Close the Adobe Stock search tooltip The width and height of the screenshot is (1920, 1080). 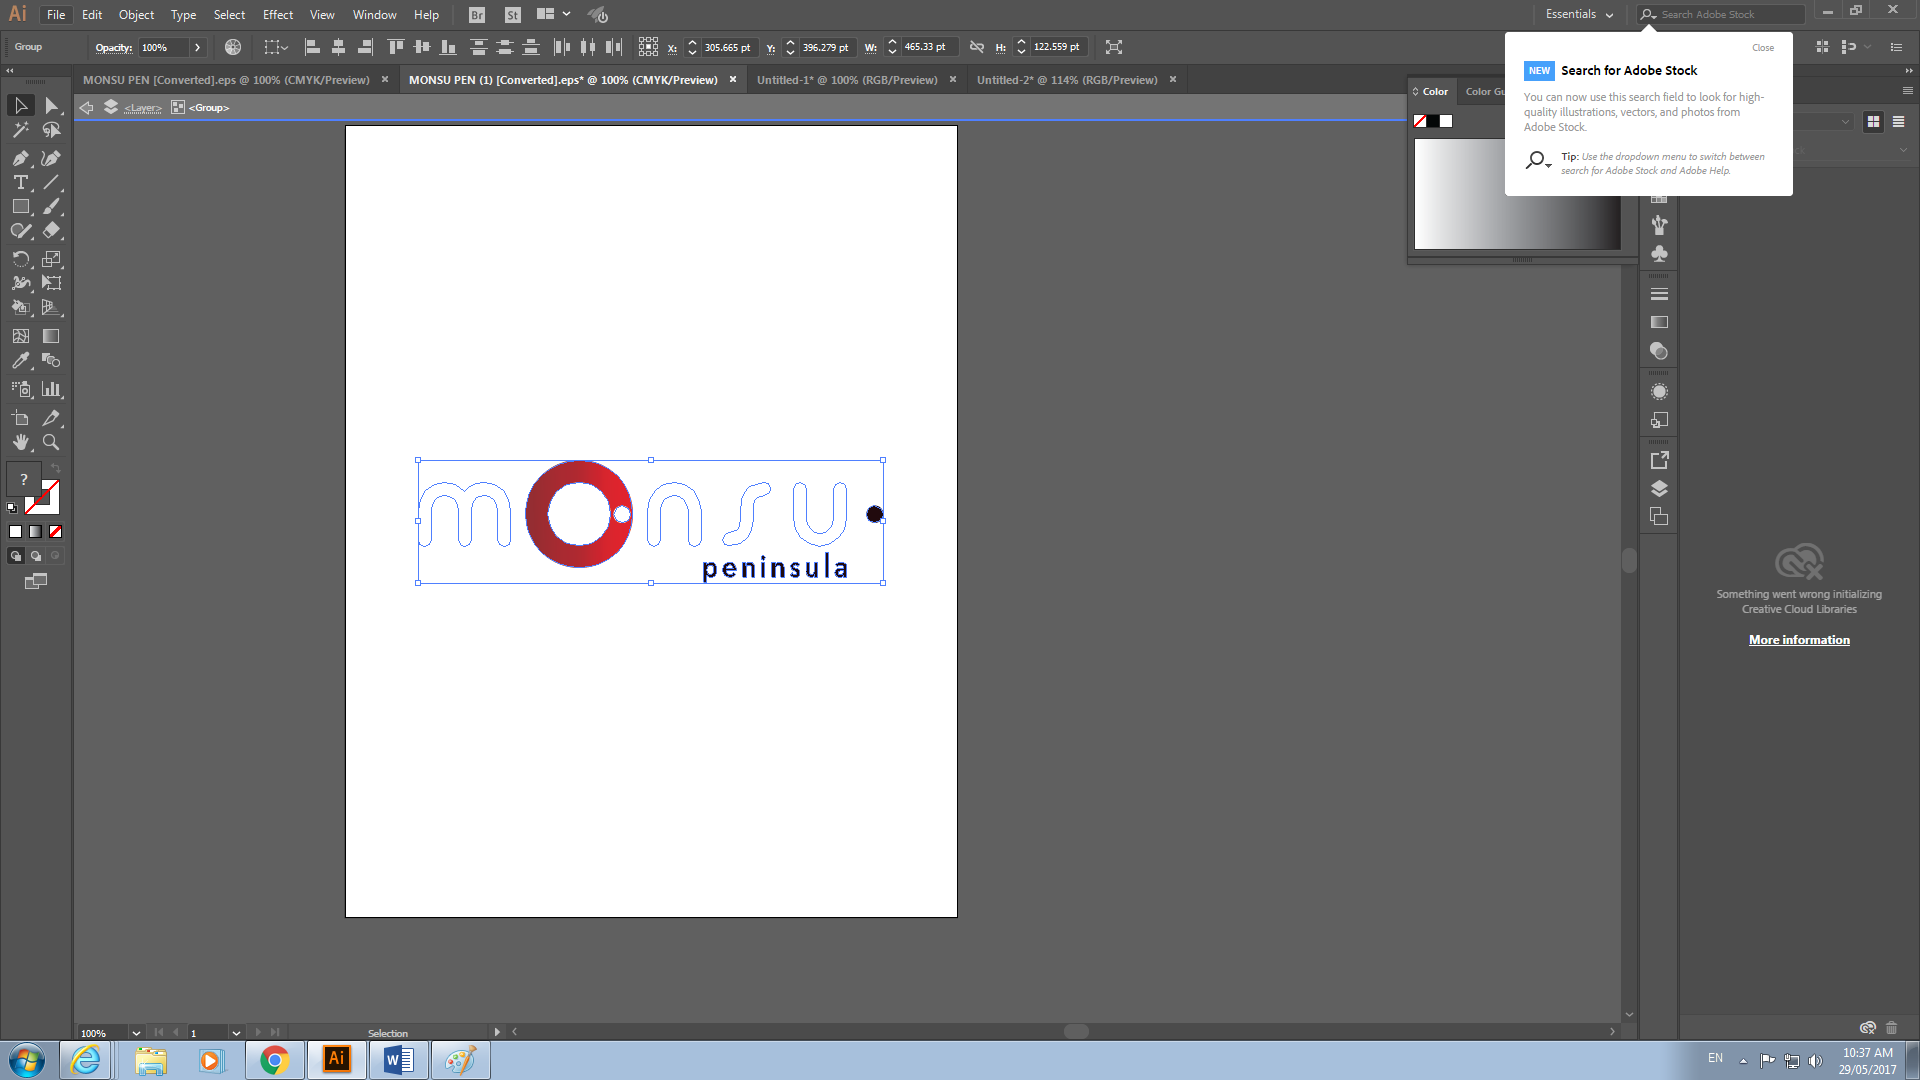point(1763,48)
